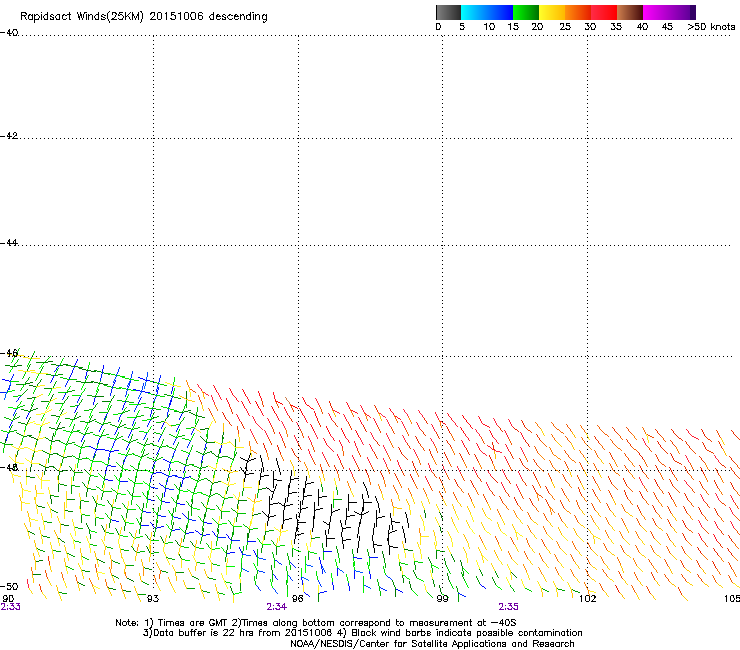Click legend tick label '25'

pos(565,27)
